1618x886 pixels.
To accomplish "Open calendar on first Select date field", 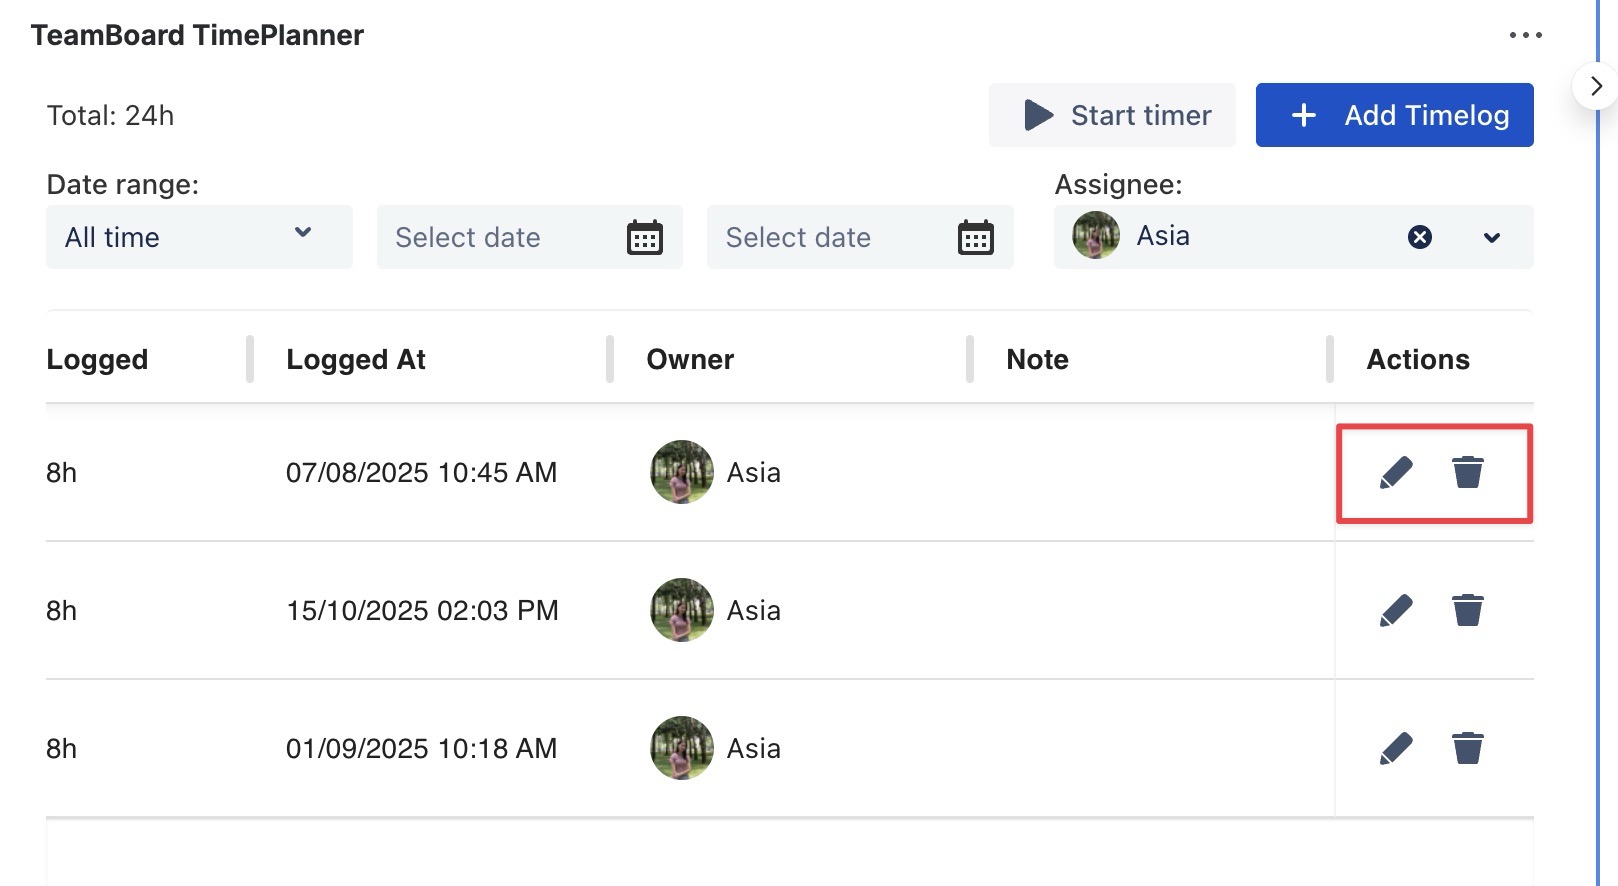I will click(645, 238).
